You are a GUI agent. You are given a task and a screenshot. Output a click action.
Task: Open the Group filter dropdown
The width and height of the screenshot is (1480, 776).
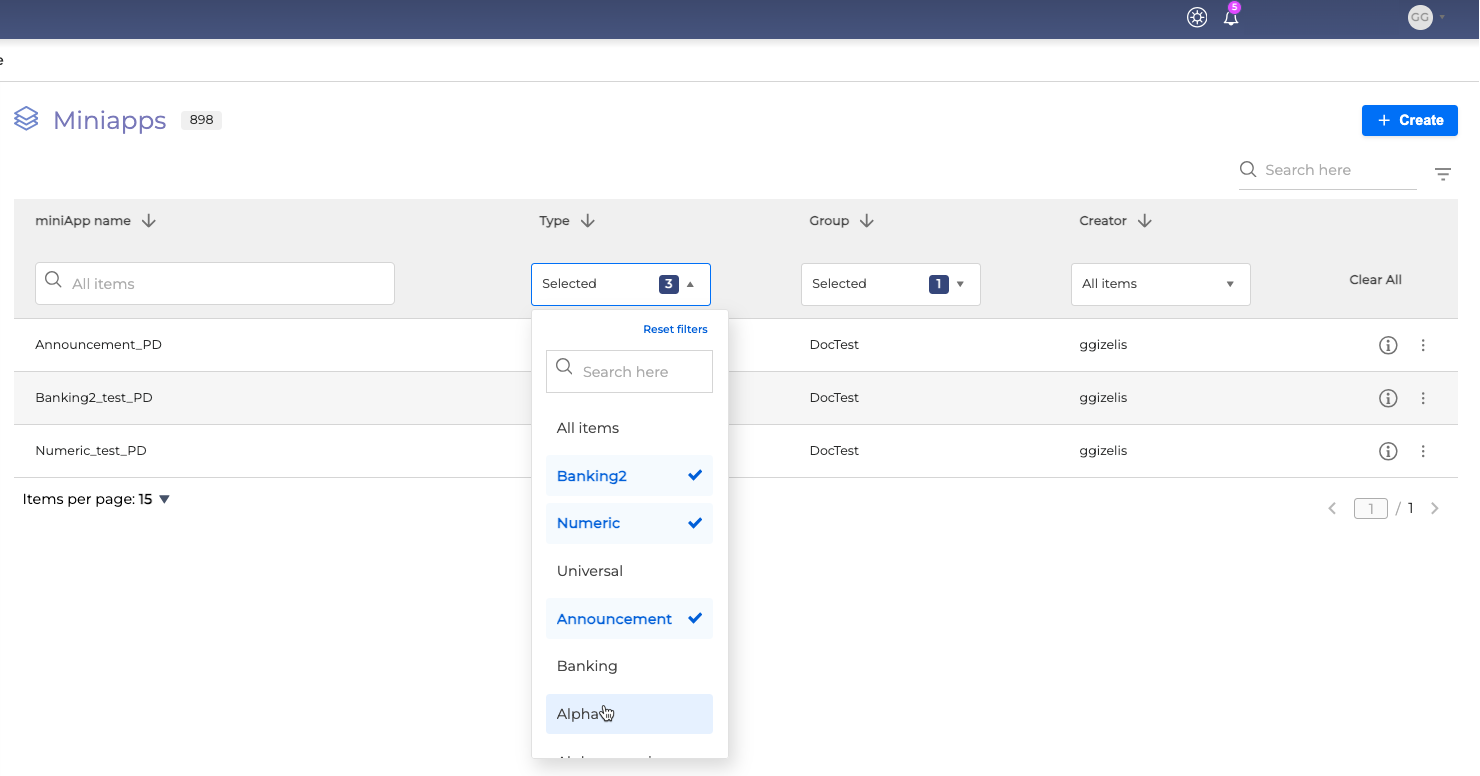pyautogui.click(x=890, y=284)
